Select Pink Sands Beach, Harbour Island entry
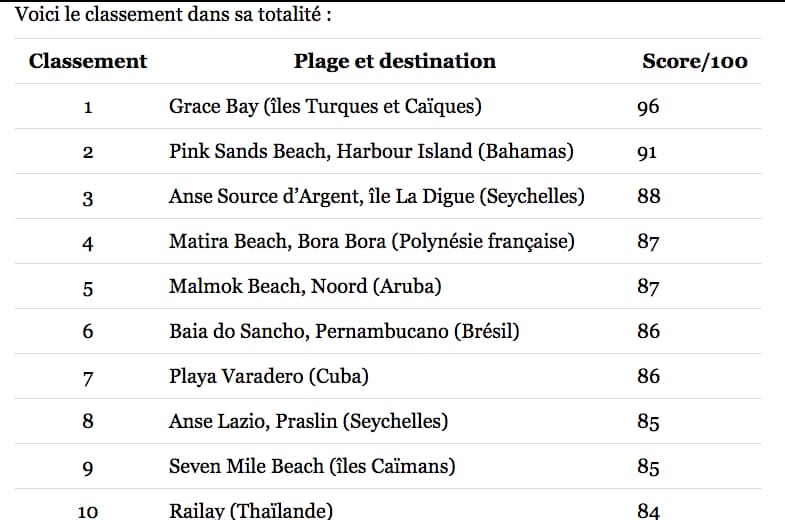 pyautogui.click(x=371, y=151)
